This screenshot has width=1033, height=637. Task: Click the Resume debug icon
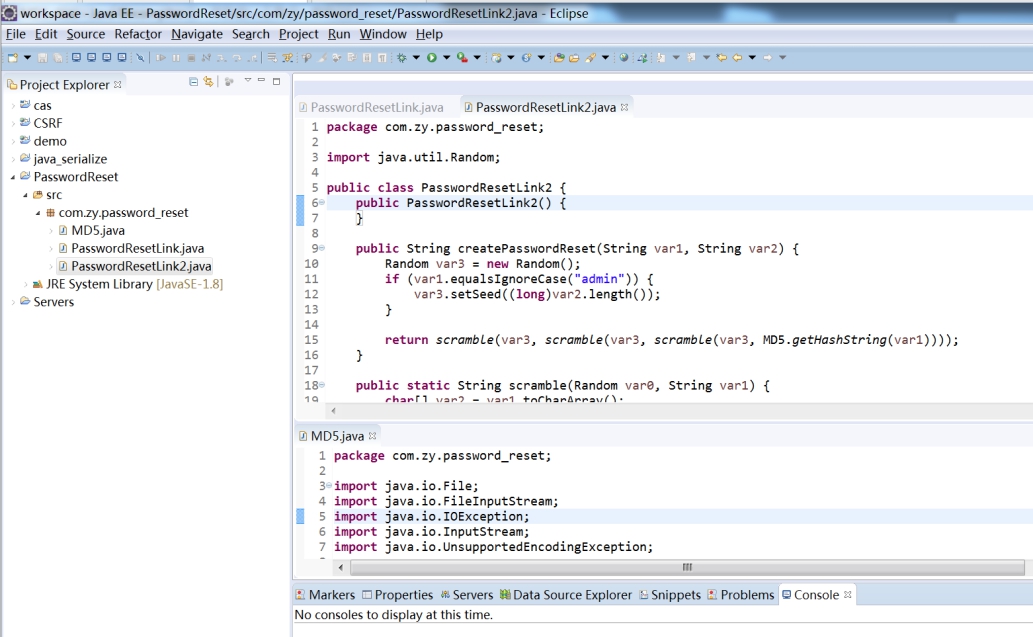pos(161,58)
